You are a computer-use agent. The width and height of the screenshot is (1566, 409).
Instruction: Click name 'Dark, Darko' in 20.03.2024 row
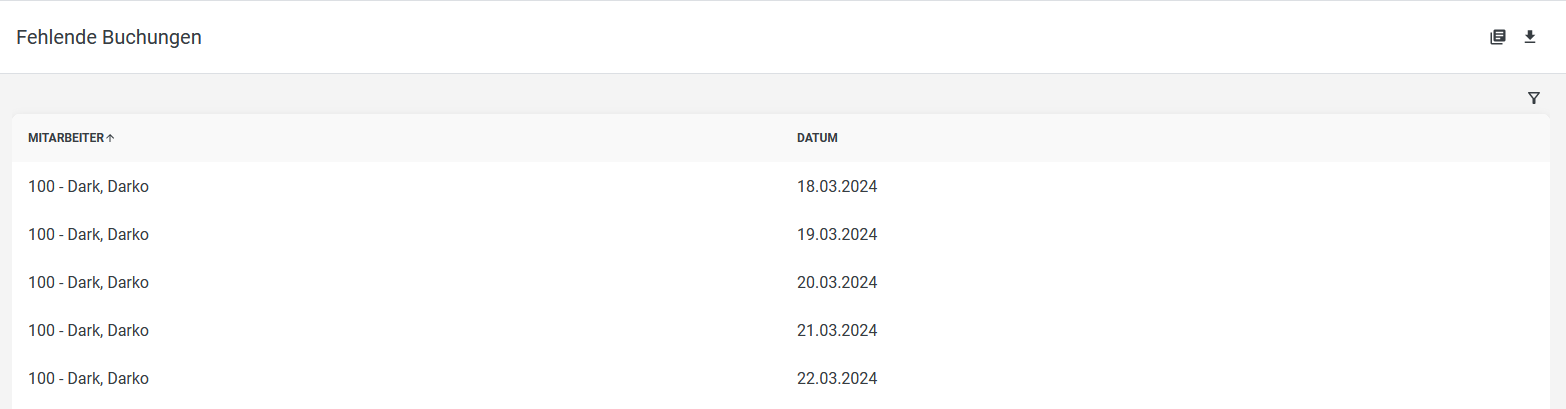(x=108, y=282)
